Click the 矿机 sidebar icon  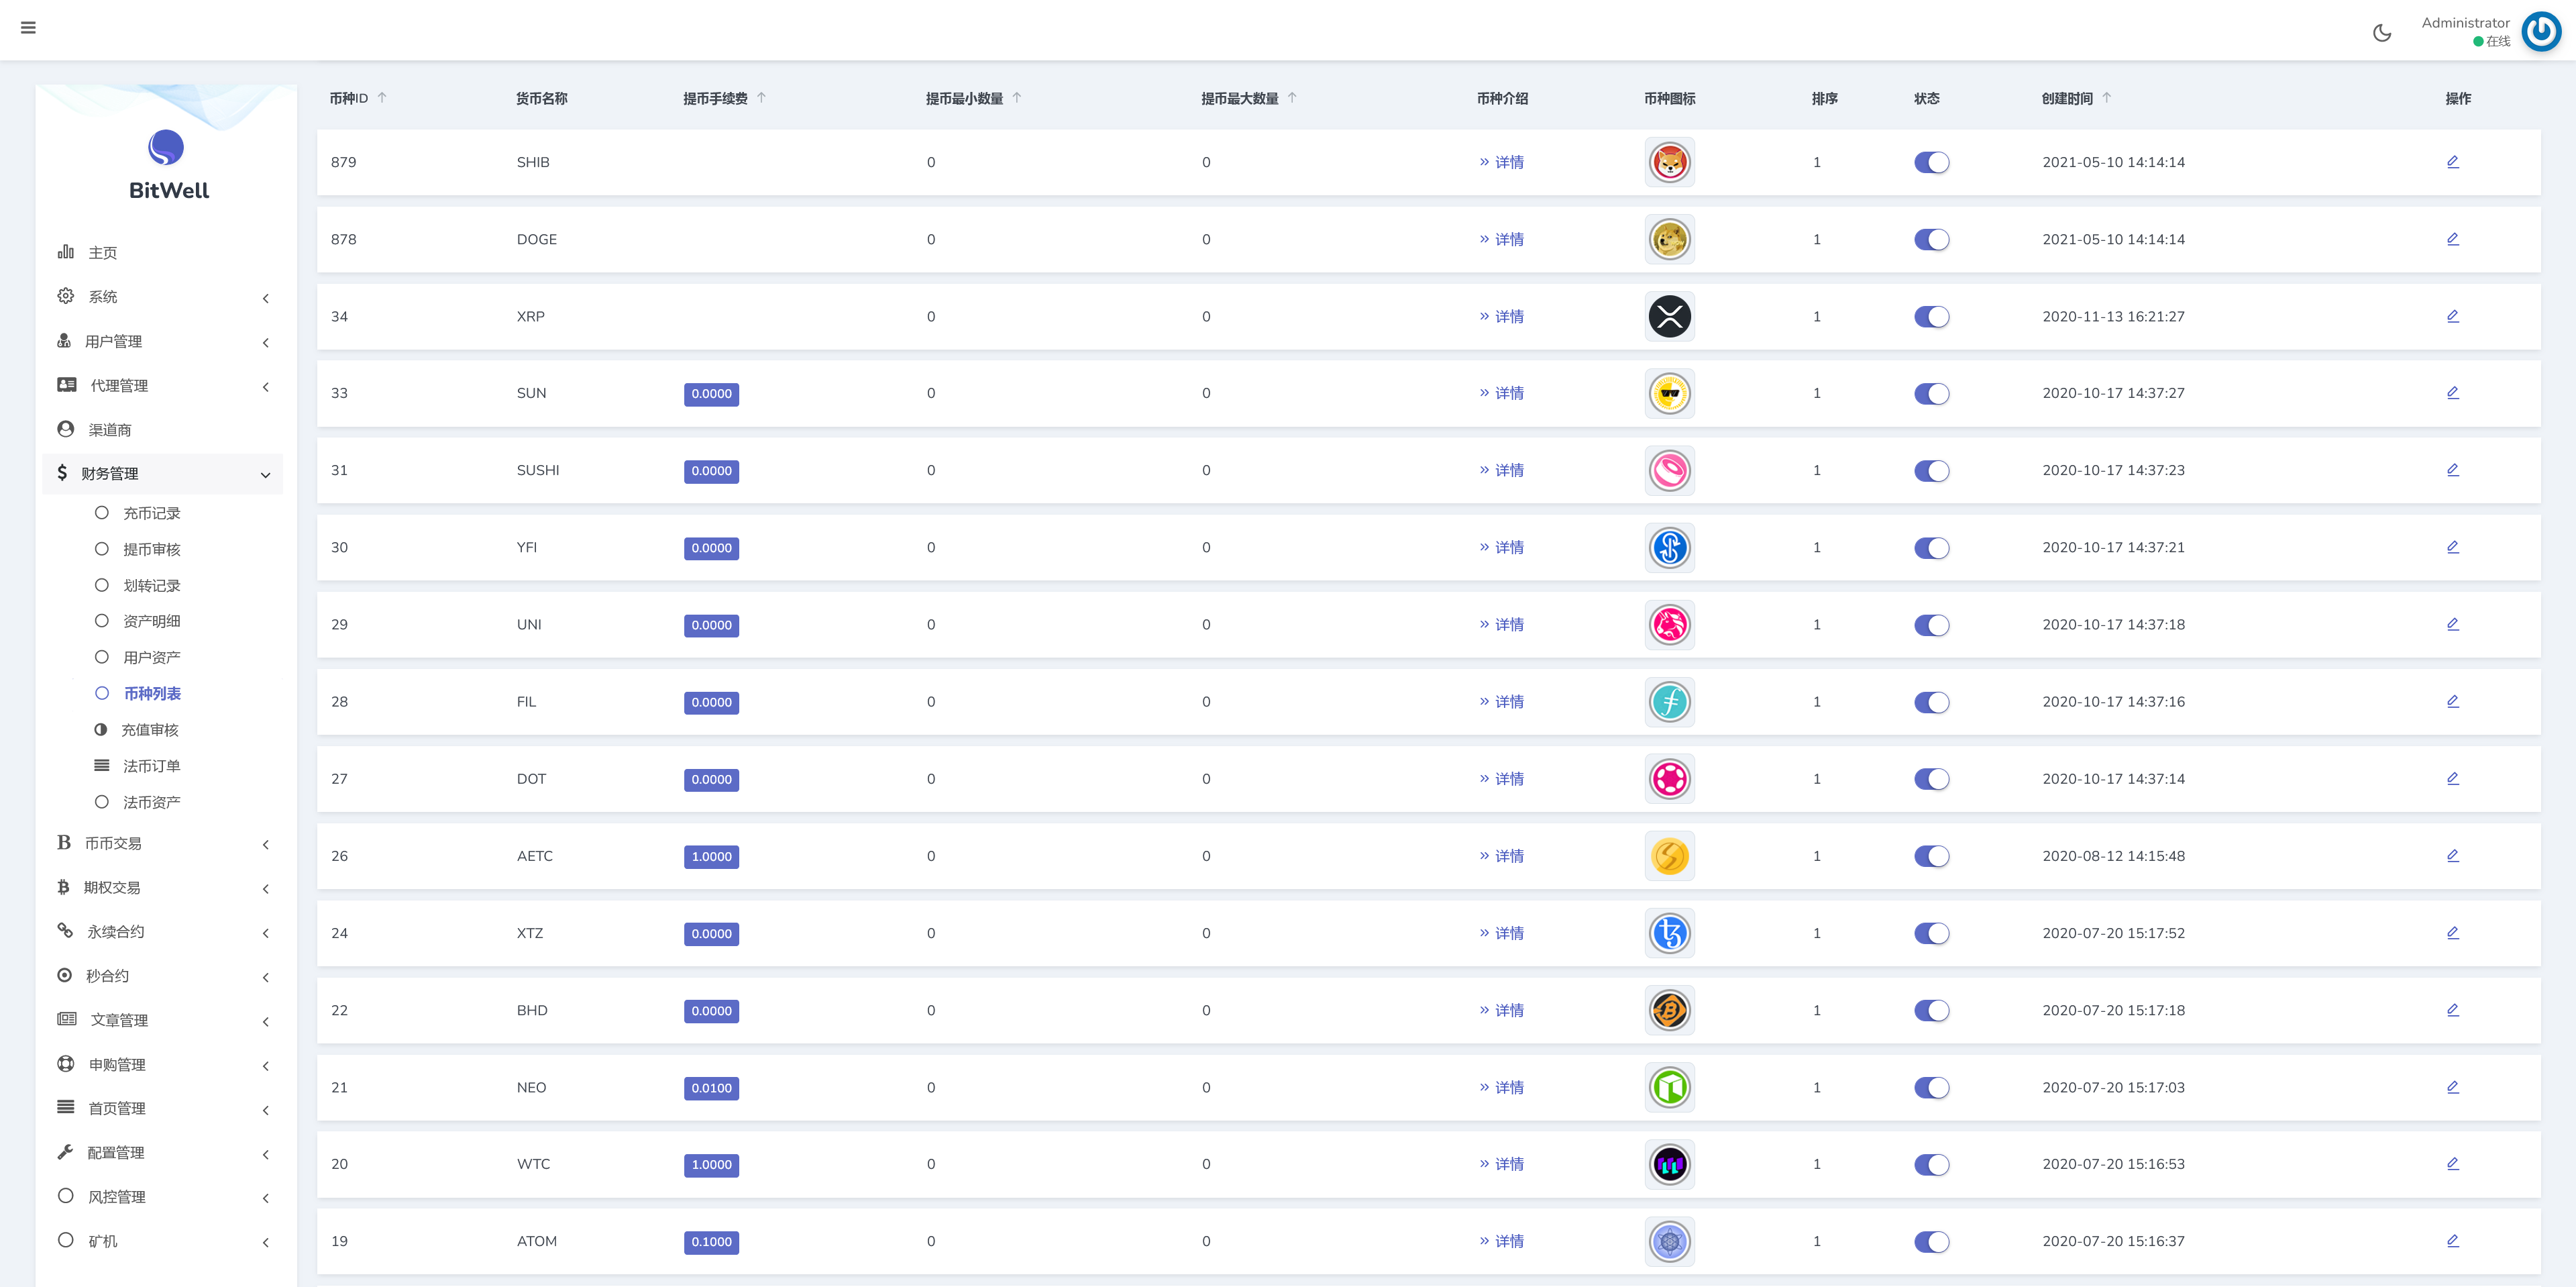(66, 1240)
